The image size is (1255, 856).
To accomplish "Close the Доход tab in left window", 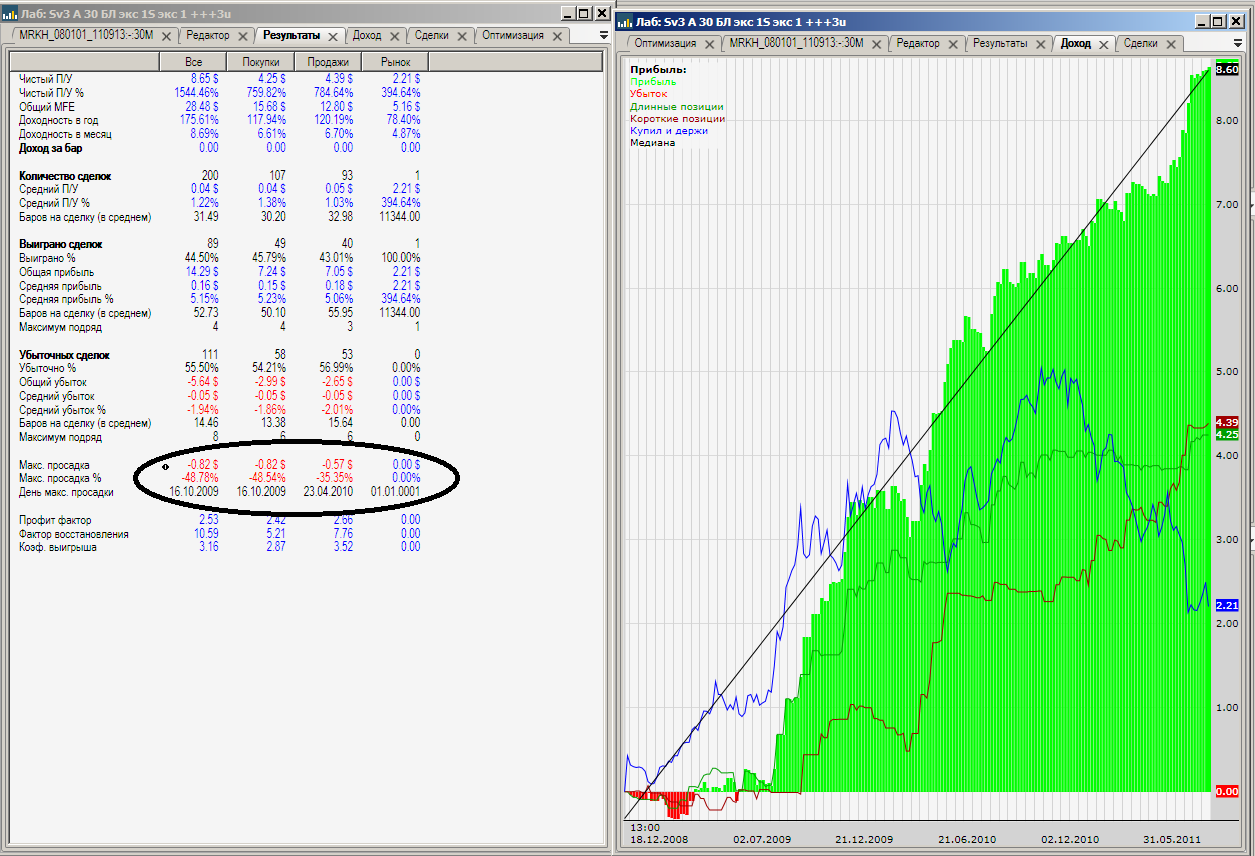I will point(396,36).
